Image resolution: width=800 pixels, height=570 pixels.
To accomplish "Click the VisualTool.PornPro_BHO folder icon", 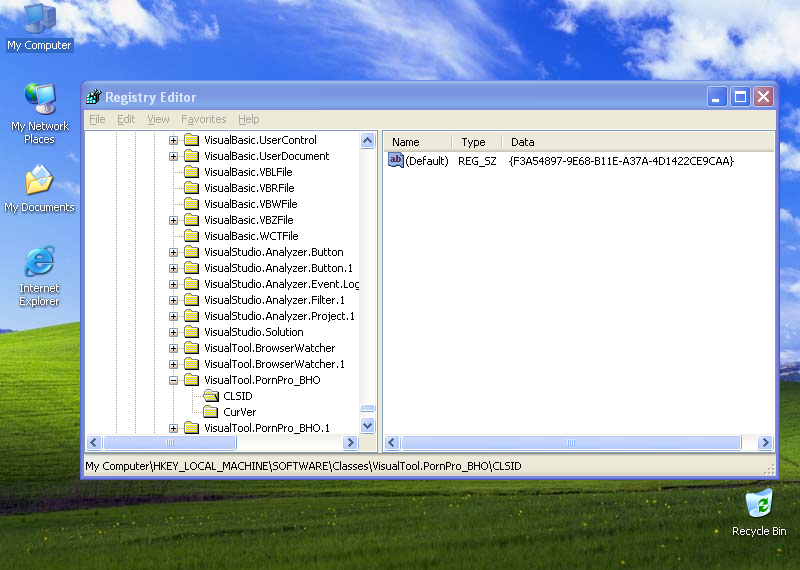I will tap(191, 380).
